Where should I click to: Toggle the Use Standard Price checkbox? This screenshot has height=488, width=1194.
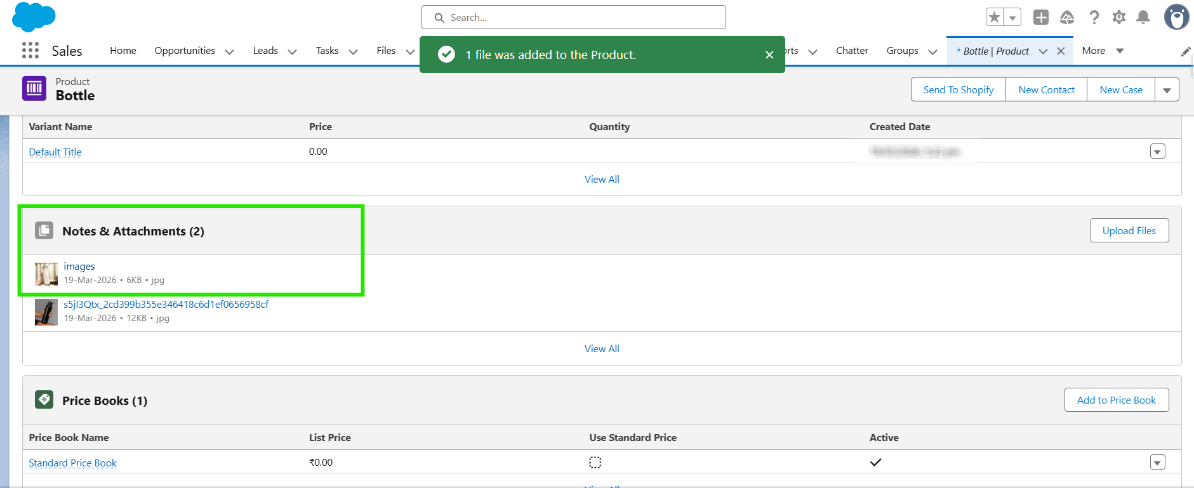click(595, 463)
